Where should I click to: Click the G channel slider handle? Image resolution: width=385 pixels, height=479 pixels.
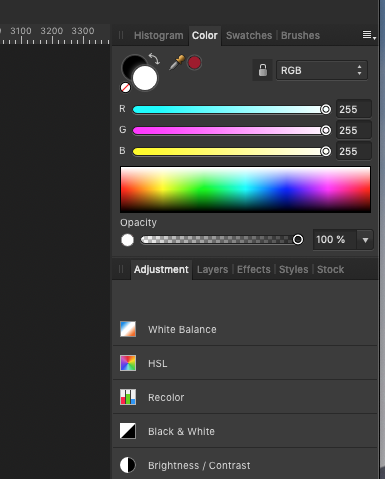[x=326, y=130]
